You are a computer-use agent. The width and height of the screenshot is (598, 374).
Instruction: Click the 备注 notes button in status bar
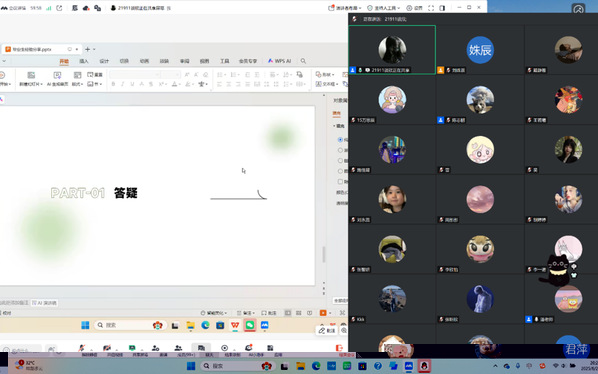coord(246,313)
